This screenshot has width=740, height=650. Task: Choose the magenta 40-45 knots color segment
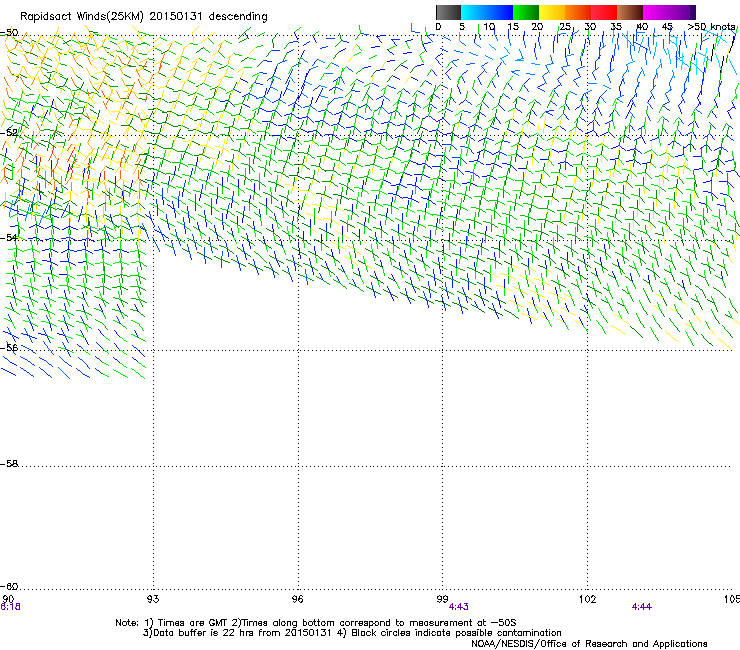point(656,12)
